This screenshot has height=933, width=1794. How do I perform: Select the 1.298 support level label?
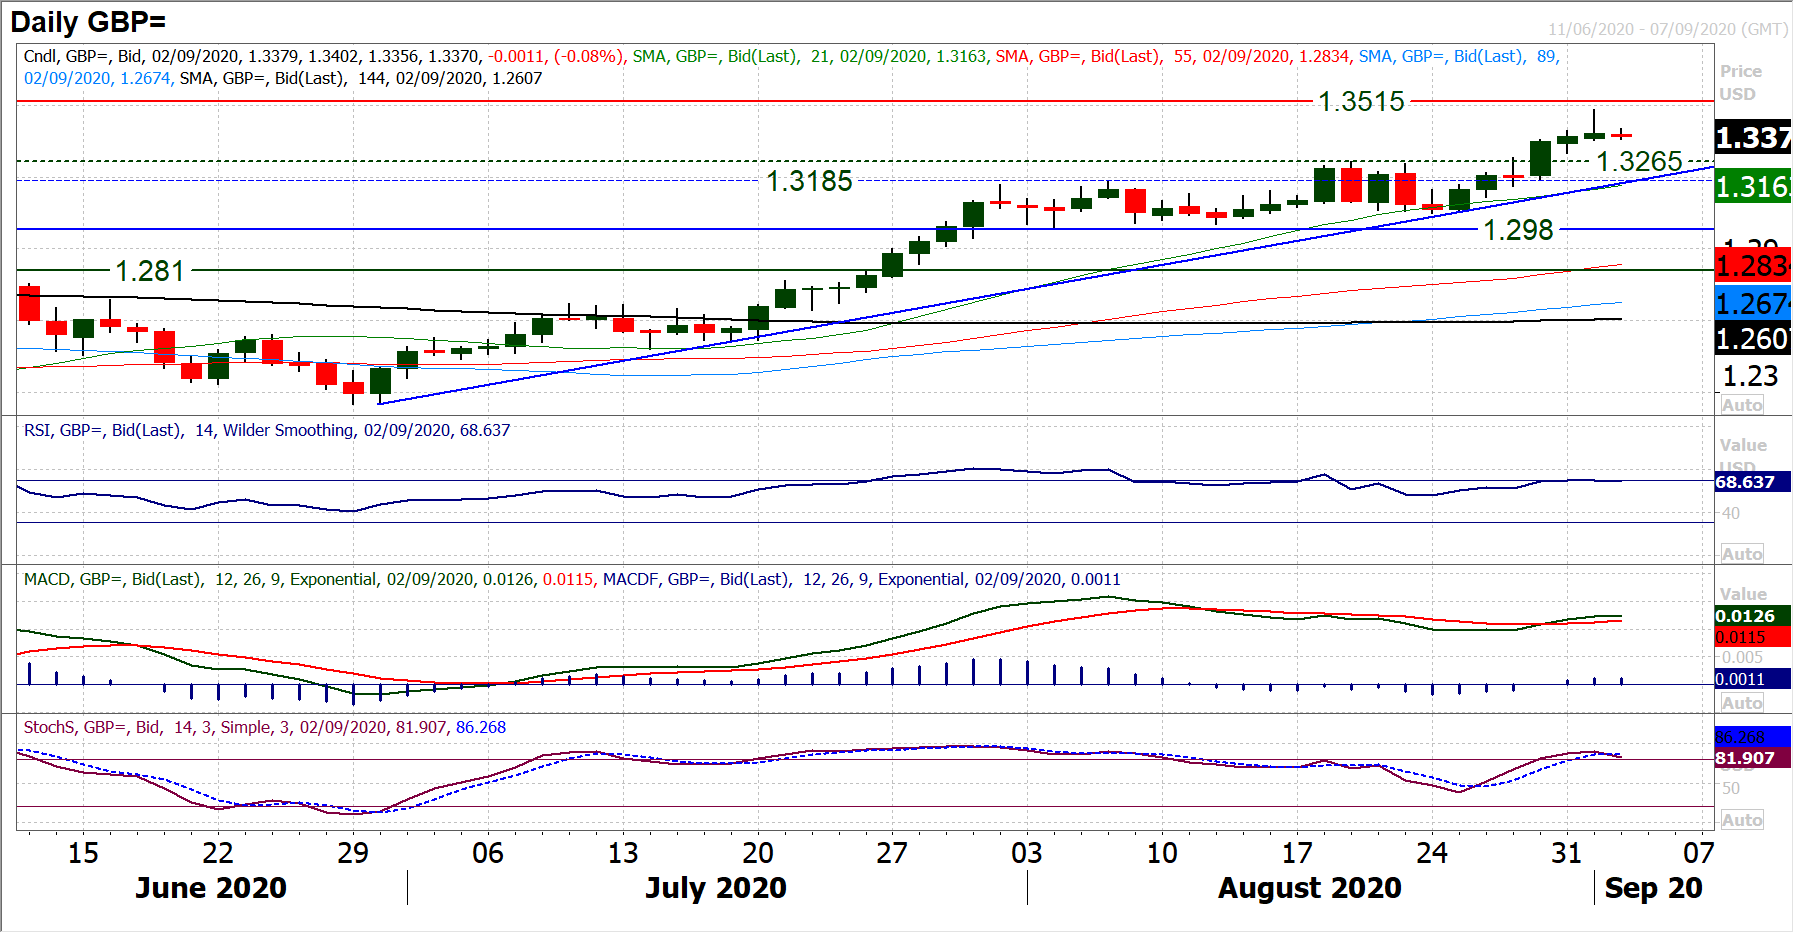coord(1517,230)
